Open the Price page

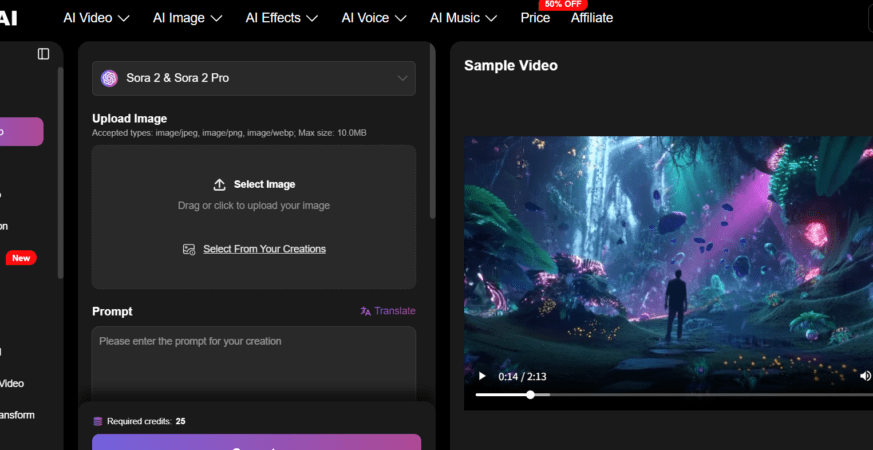click(x=535, y=18)
